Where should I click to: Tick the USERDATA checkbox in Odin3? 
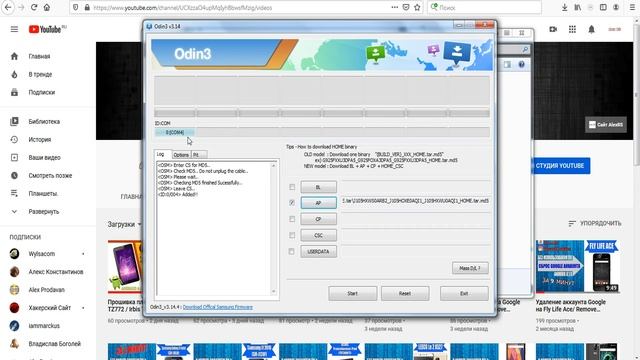(292, 251)
